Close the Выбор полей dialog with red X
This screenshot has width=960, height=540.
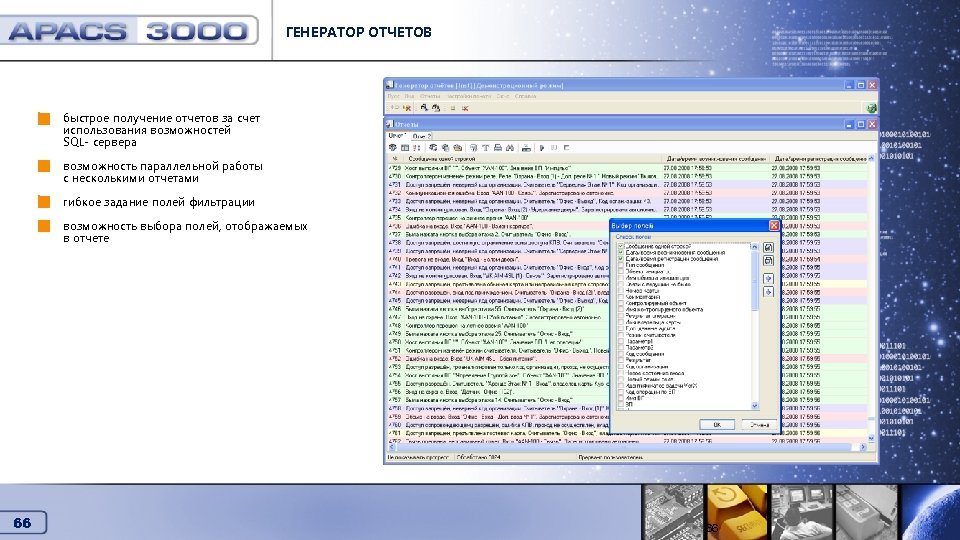pyautogui.click(x=773, y=226)
